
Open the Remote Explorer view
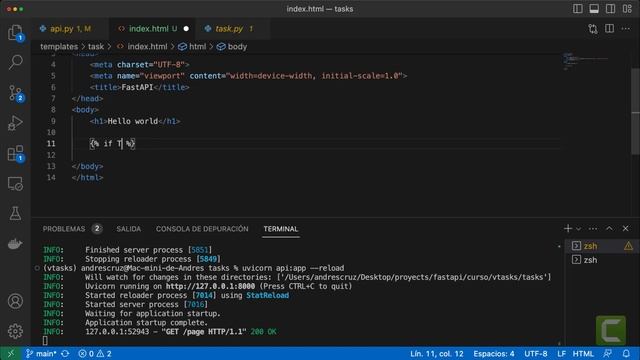coord(16,184)
